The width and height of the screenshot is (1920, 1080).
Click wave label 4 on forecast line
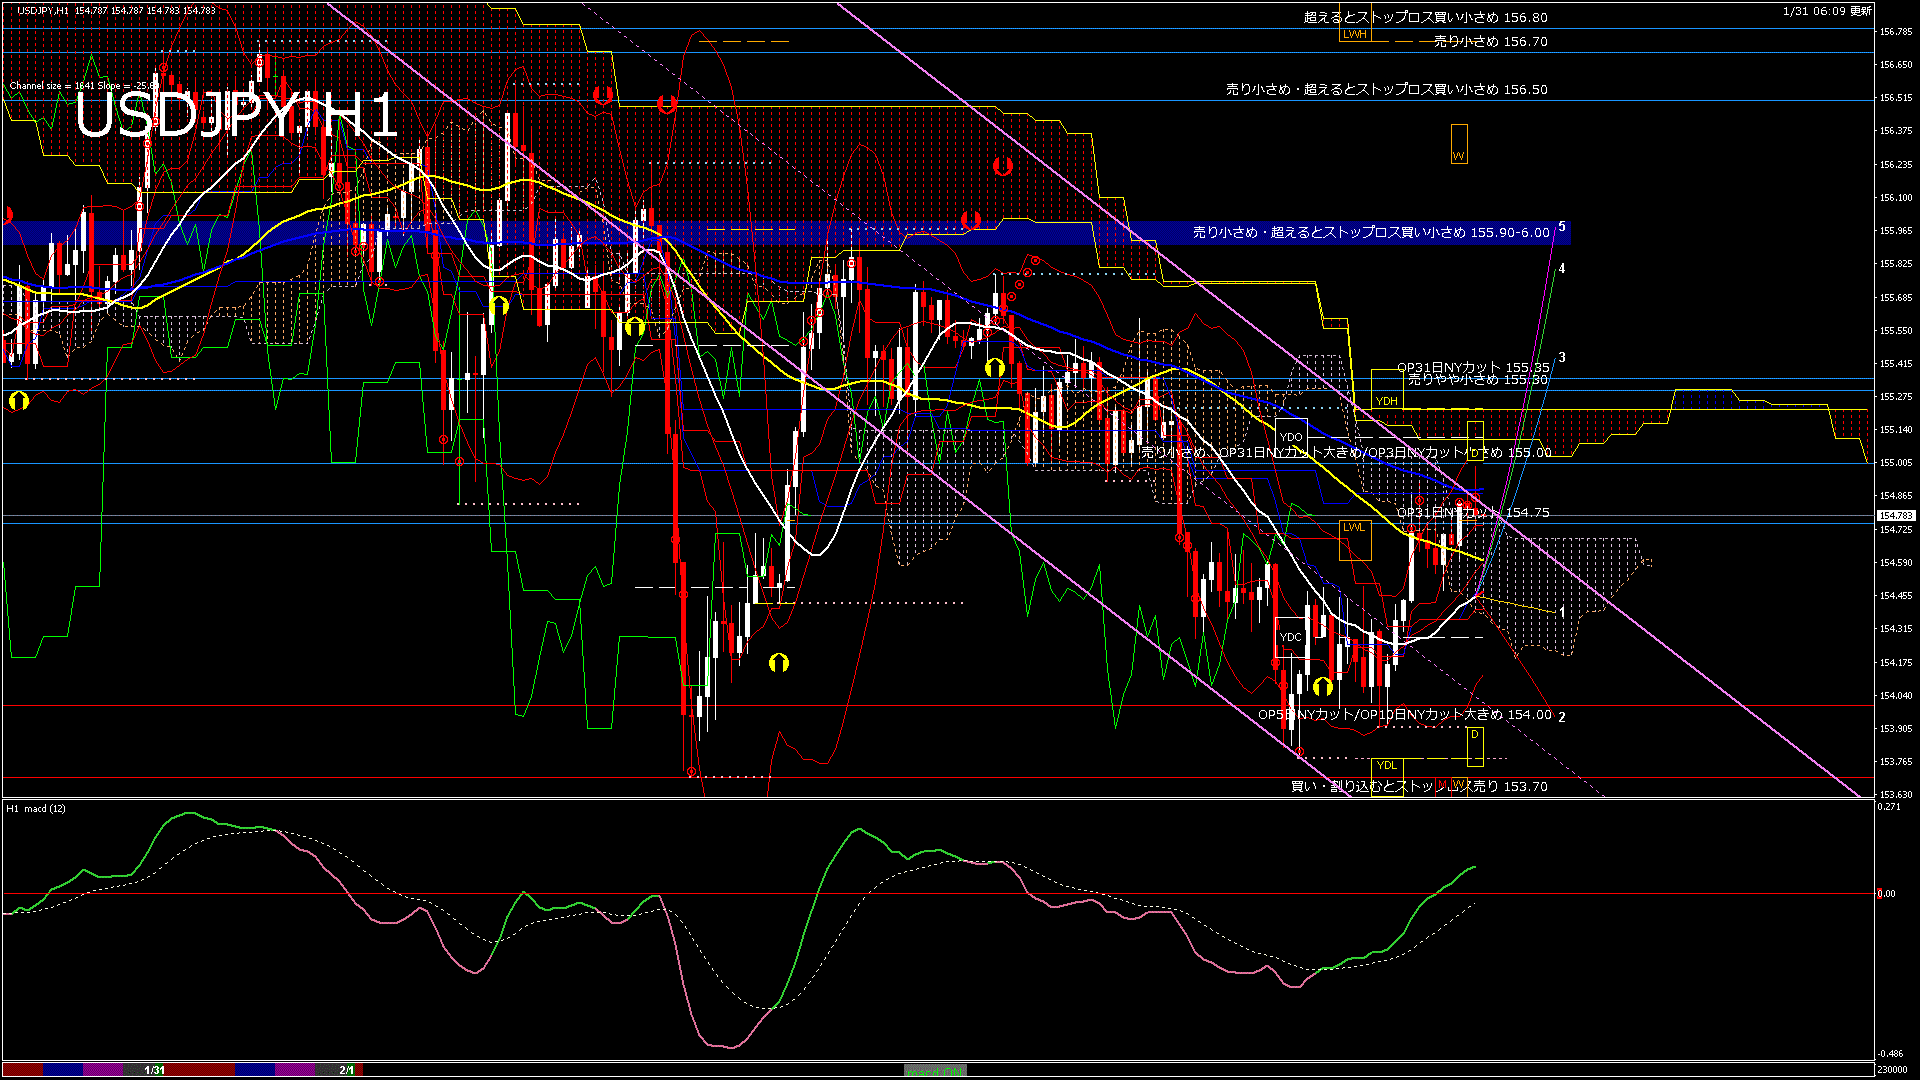(x=1562, y=268)
